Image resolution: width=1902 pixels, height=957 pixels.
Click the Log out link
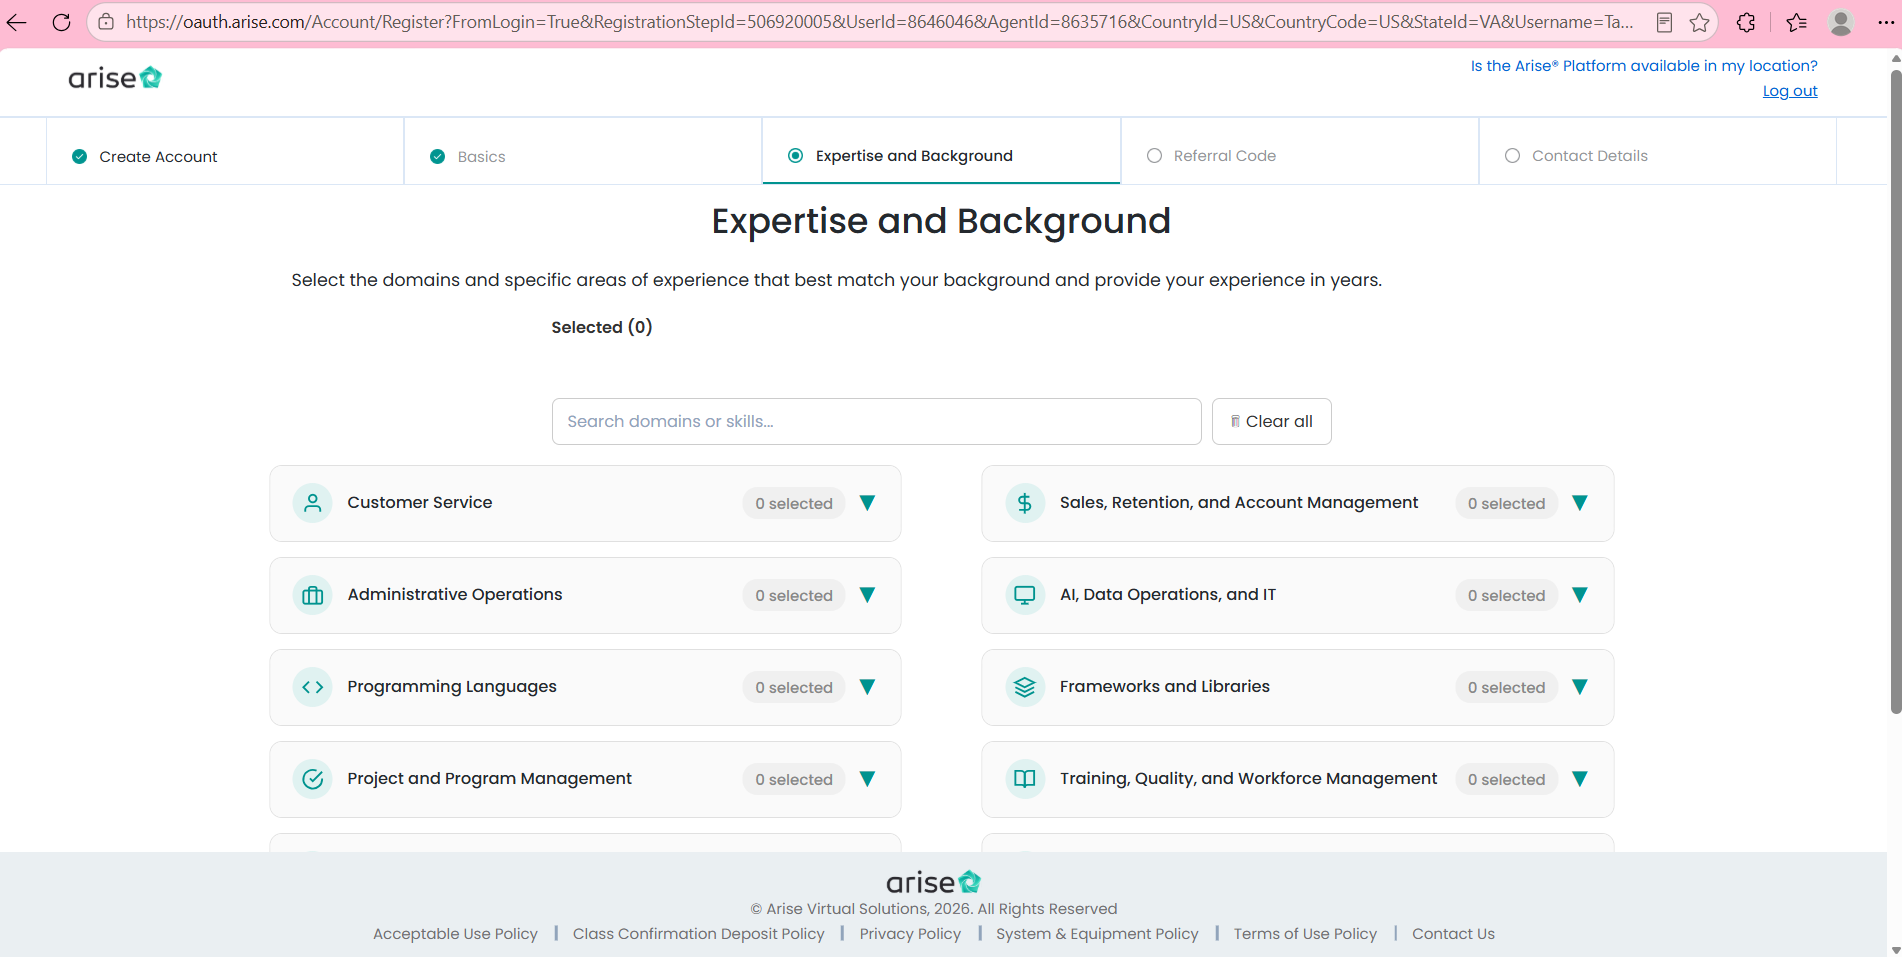(1790, 91)
